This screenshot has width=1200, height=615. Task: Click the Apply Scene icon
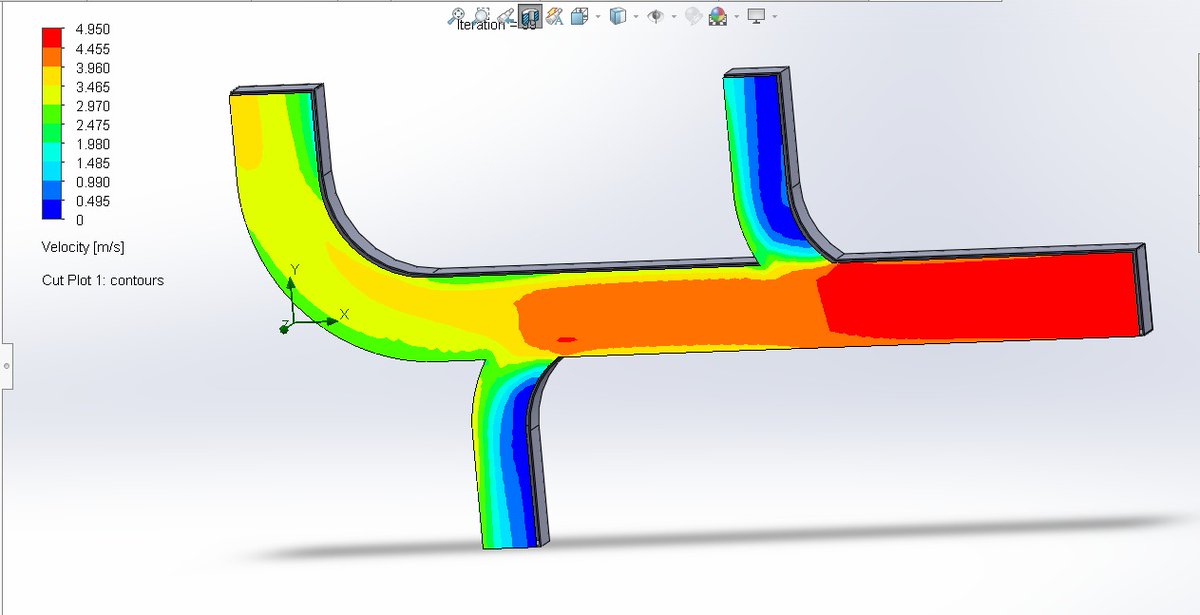pyautogui.click(x=718, y=16)
